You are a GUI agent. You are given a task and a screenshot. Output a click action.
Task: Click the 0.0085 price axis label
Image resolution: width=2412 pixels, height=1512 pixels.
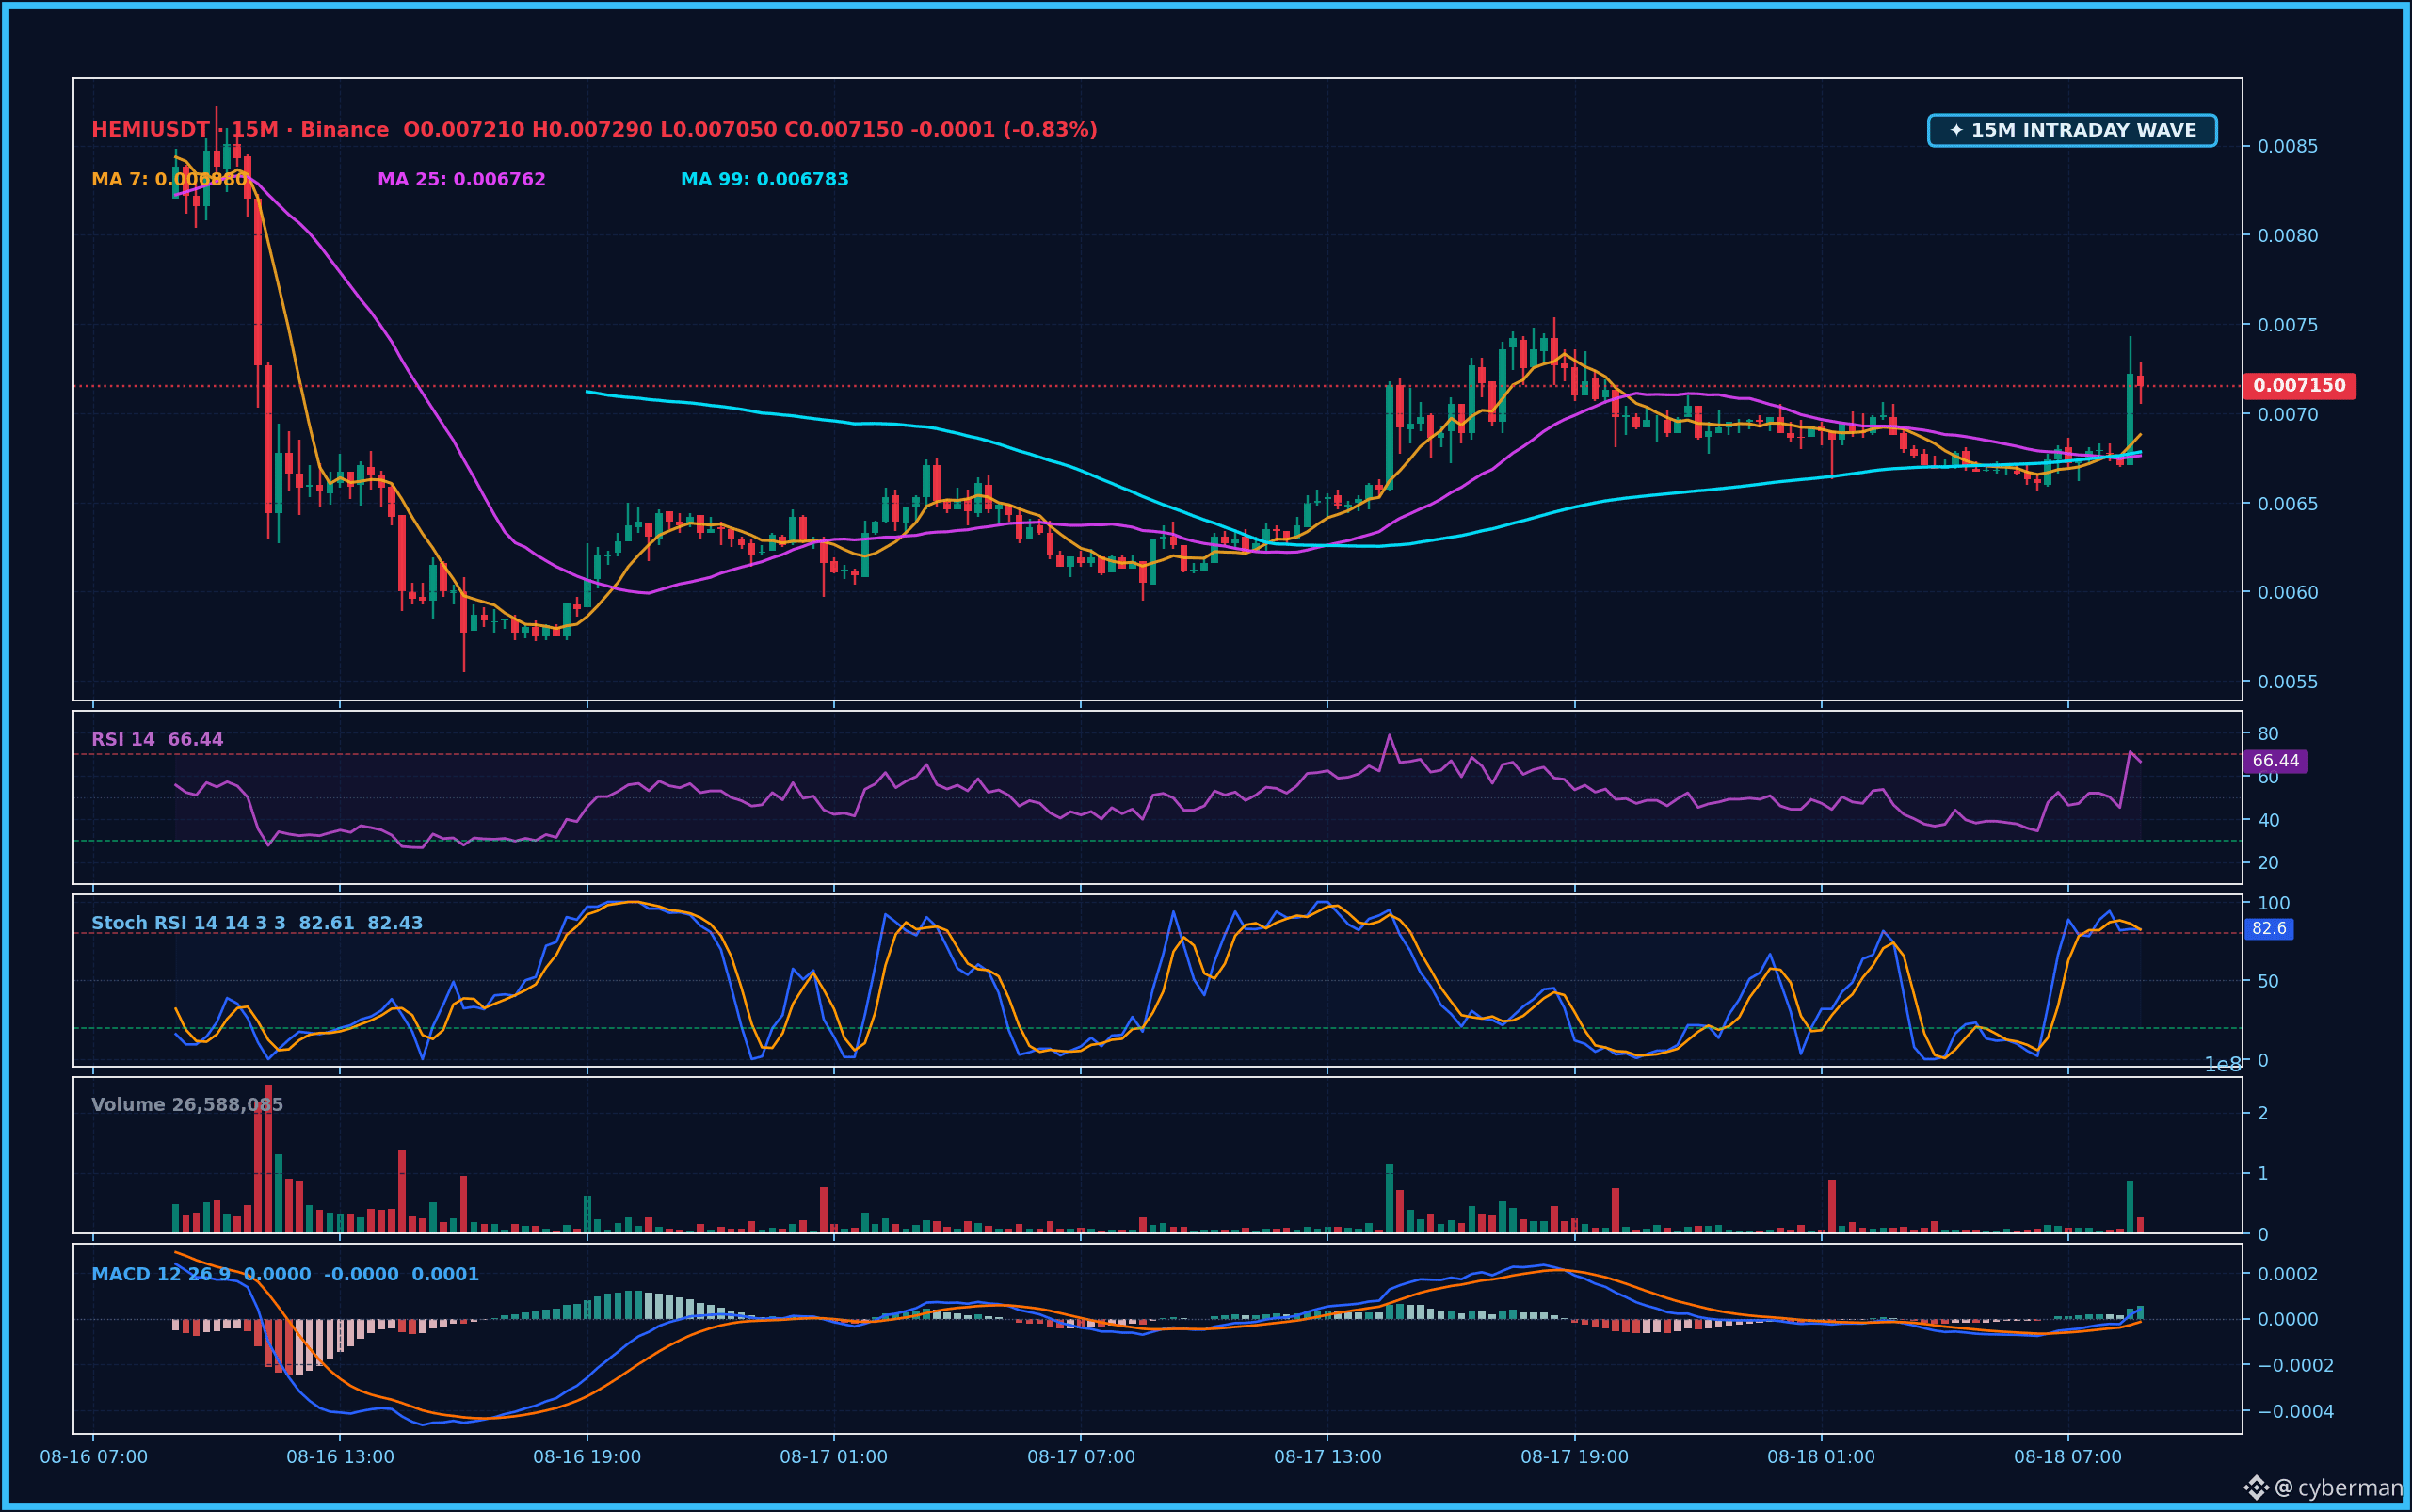tap(2288, 147)
